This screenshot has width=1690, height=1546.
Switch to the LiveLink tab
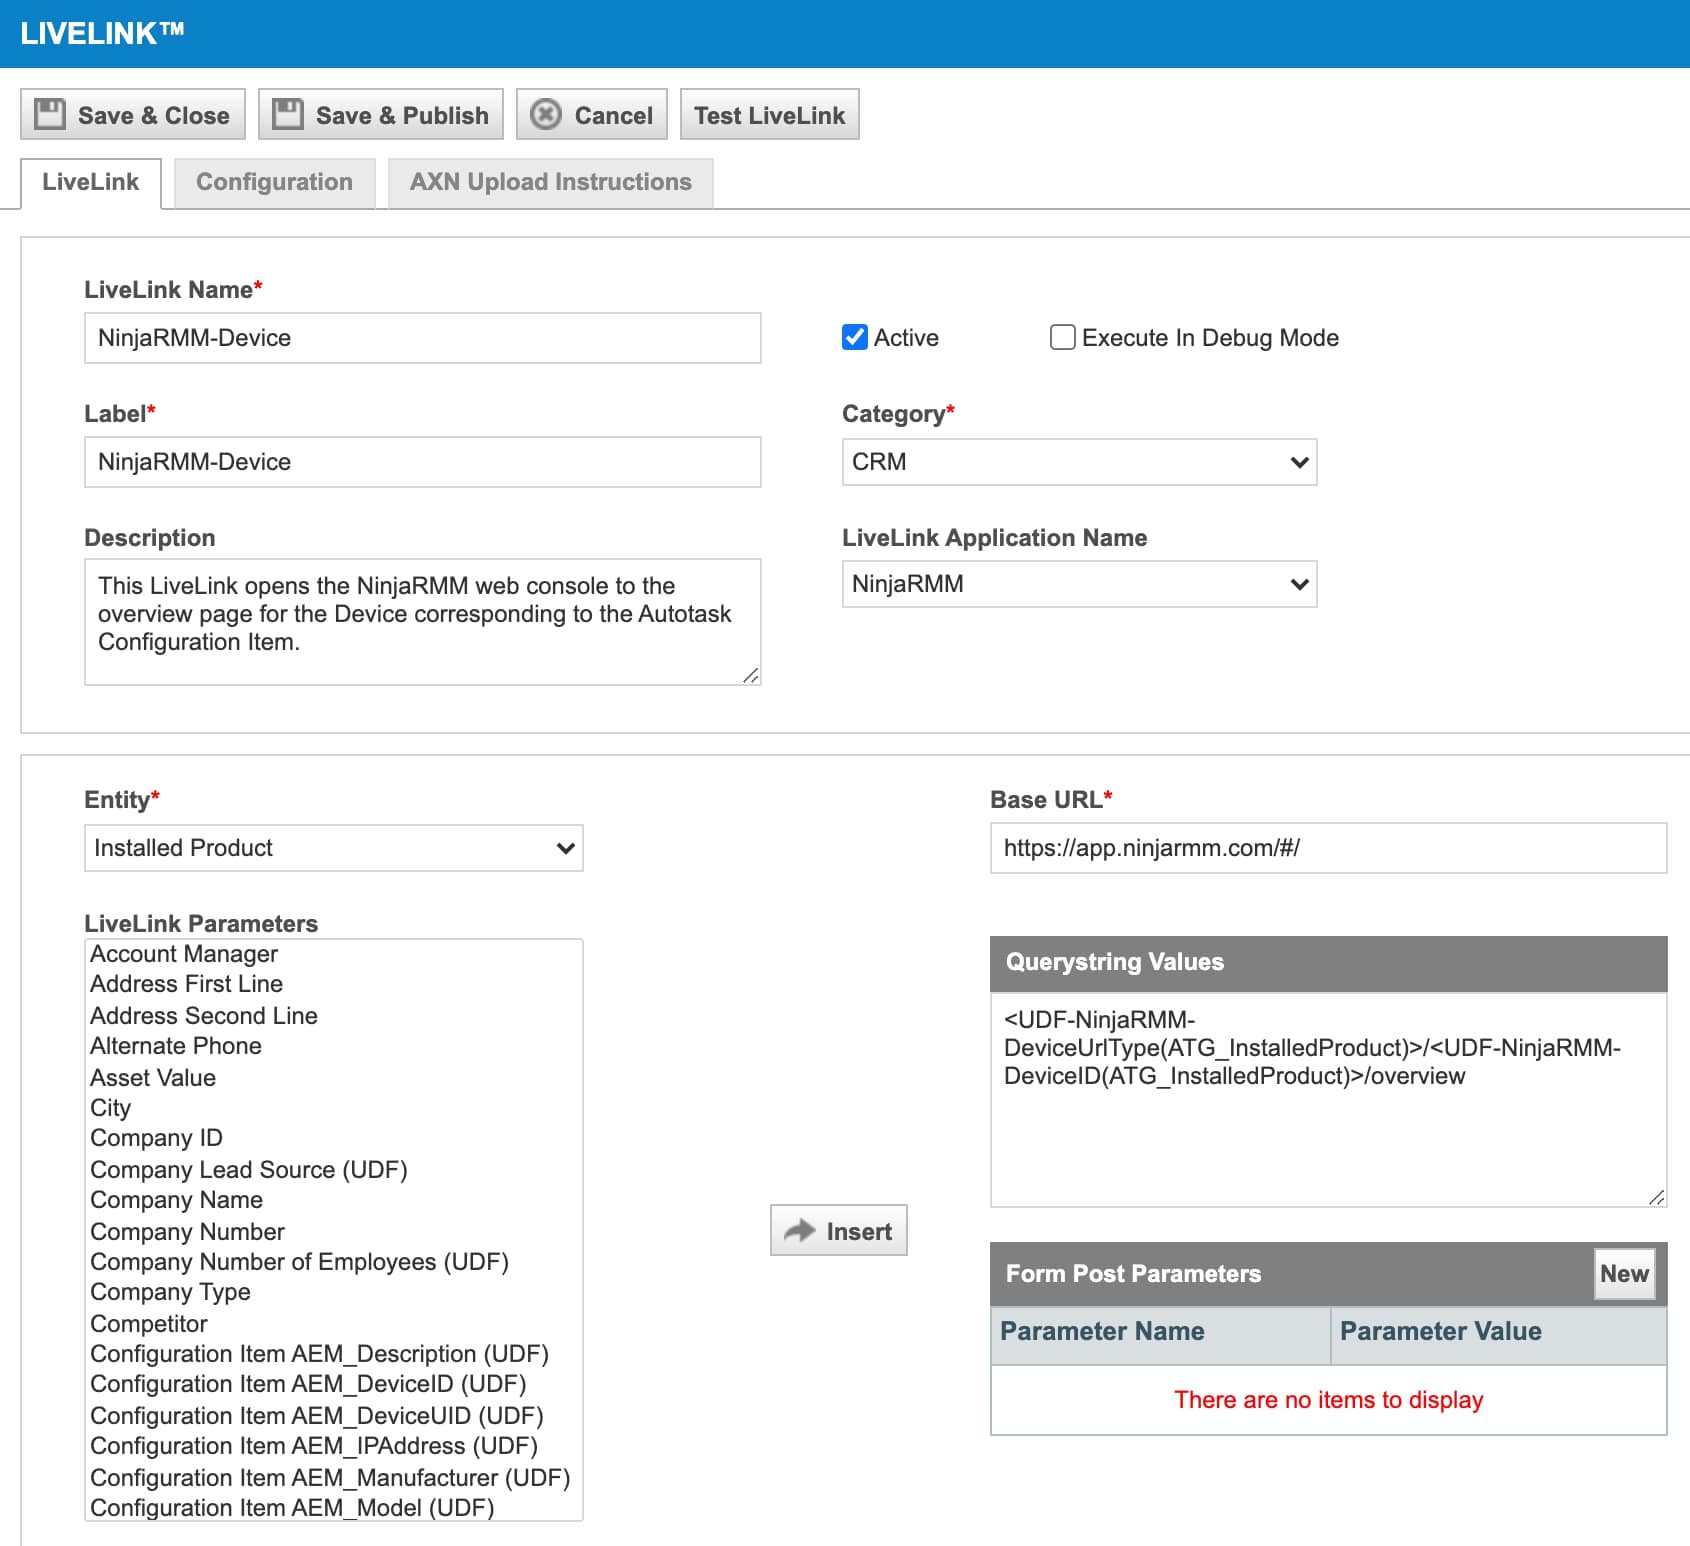(x=91, y=183)
